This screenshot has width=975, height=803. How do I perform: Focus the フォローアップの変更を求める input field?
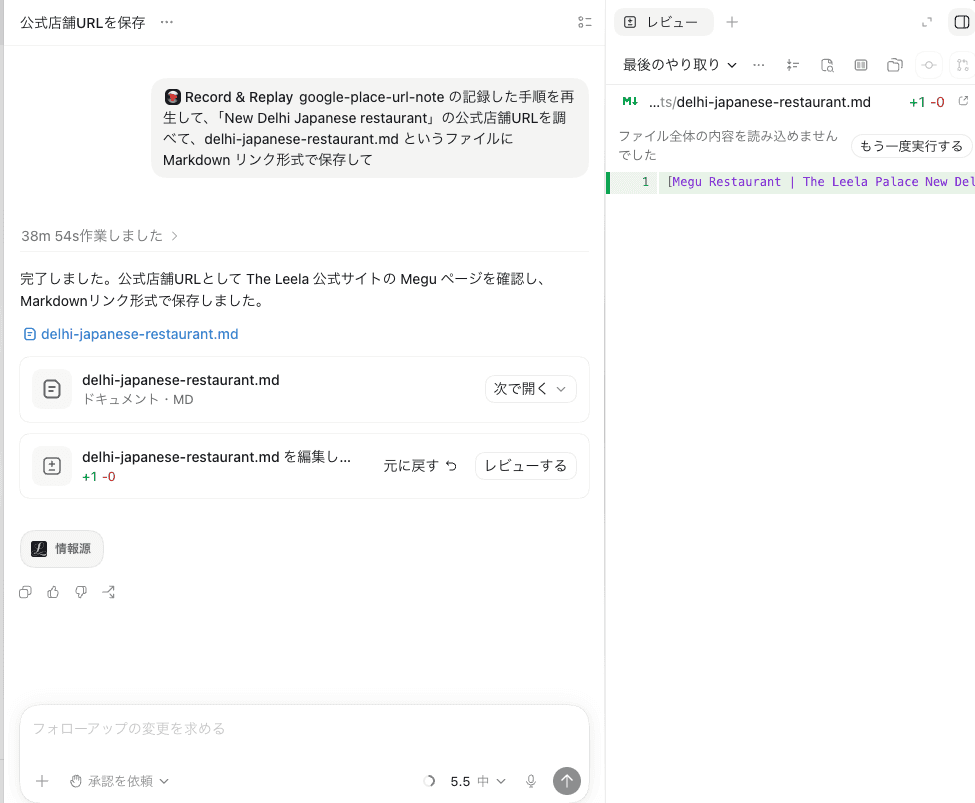coord(304,728)
